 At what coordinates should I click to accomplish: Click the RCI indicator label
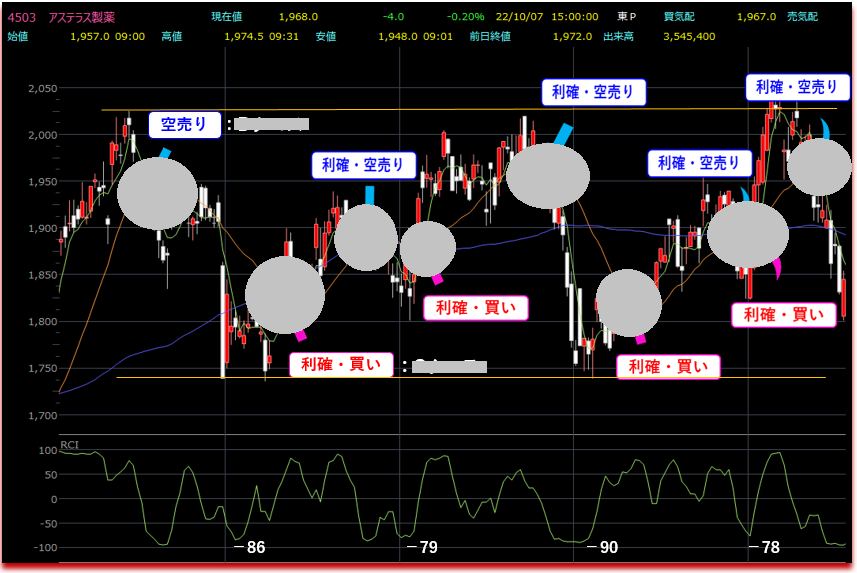click(x=69, y=445)
